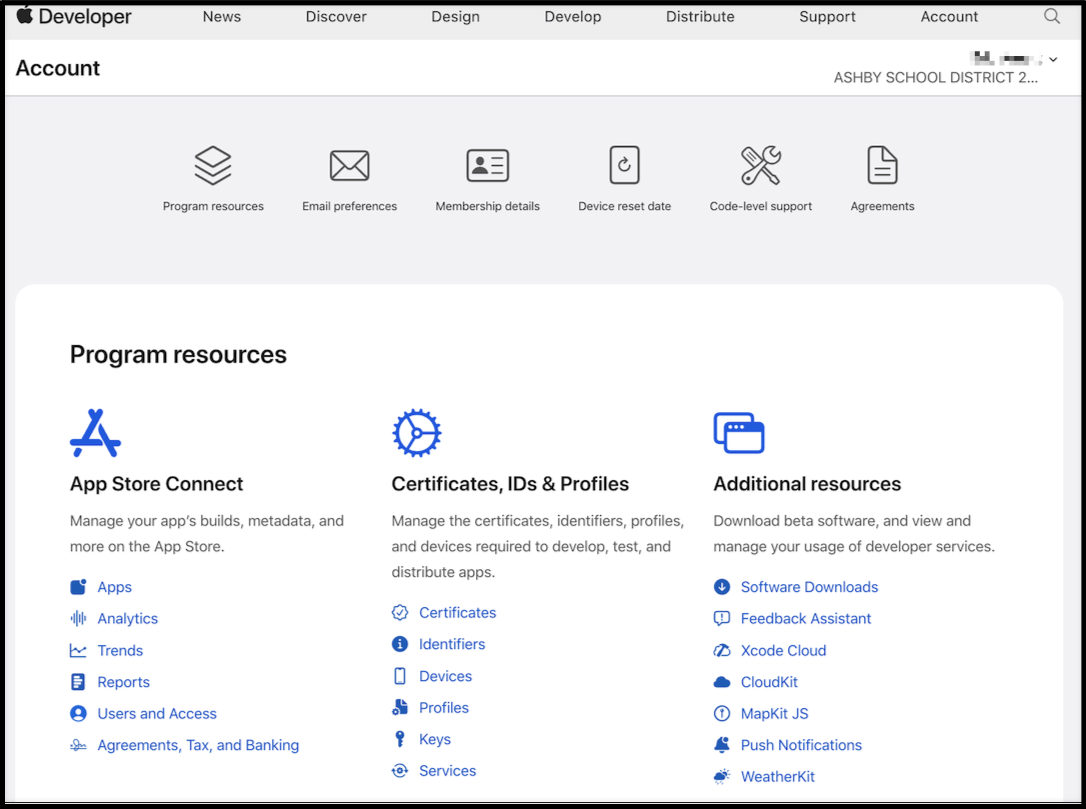Viewport: 1086px width, 809px height.
Task: Click the Certificates seal icon
Action: [400, 612]
